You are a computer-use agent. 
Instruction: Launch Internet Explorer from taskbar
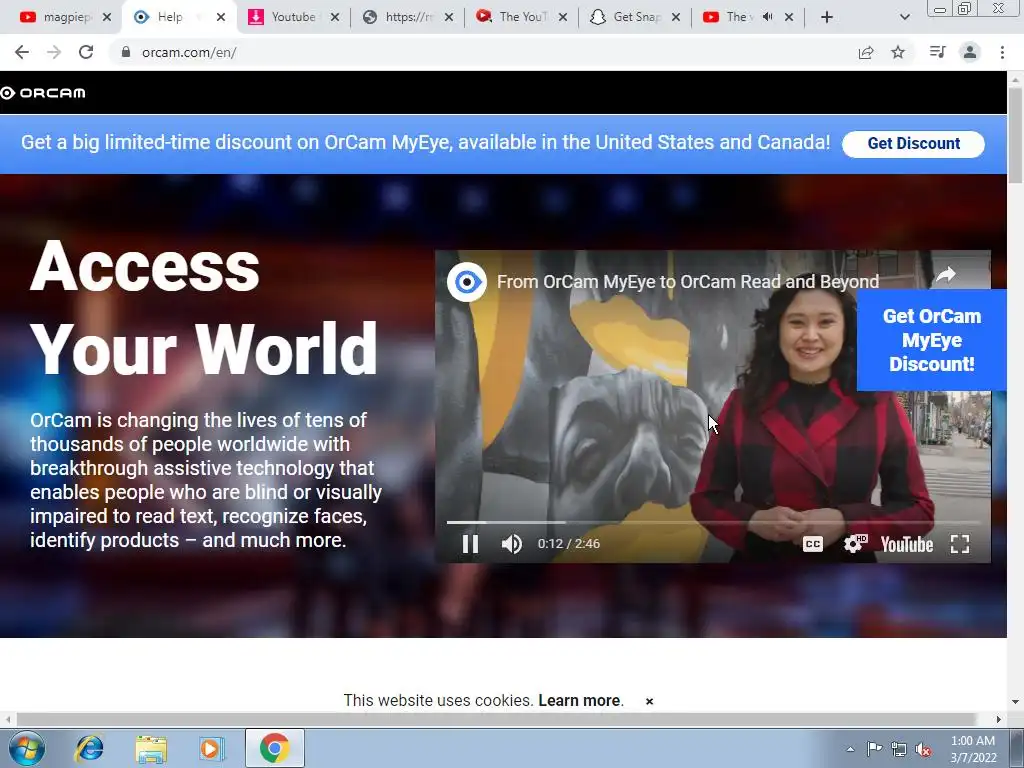point(89,748)
